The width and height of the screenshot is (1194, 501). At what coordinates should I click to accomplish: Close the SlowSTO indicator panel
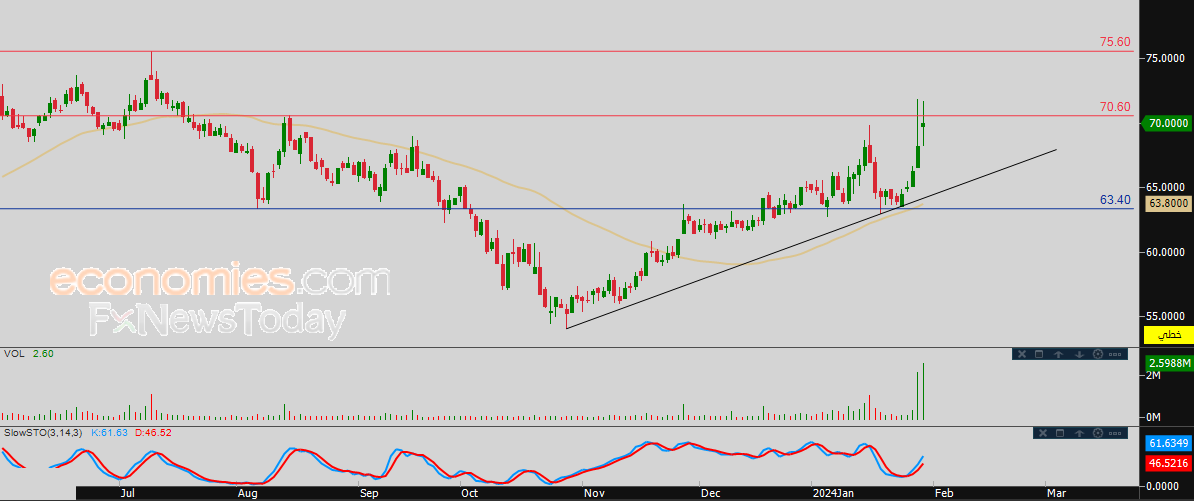point(1043,433)
